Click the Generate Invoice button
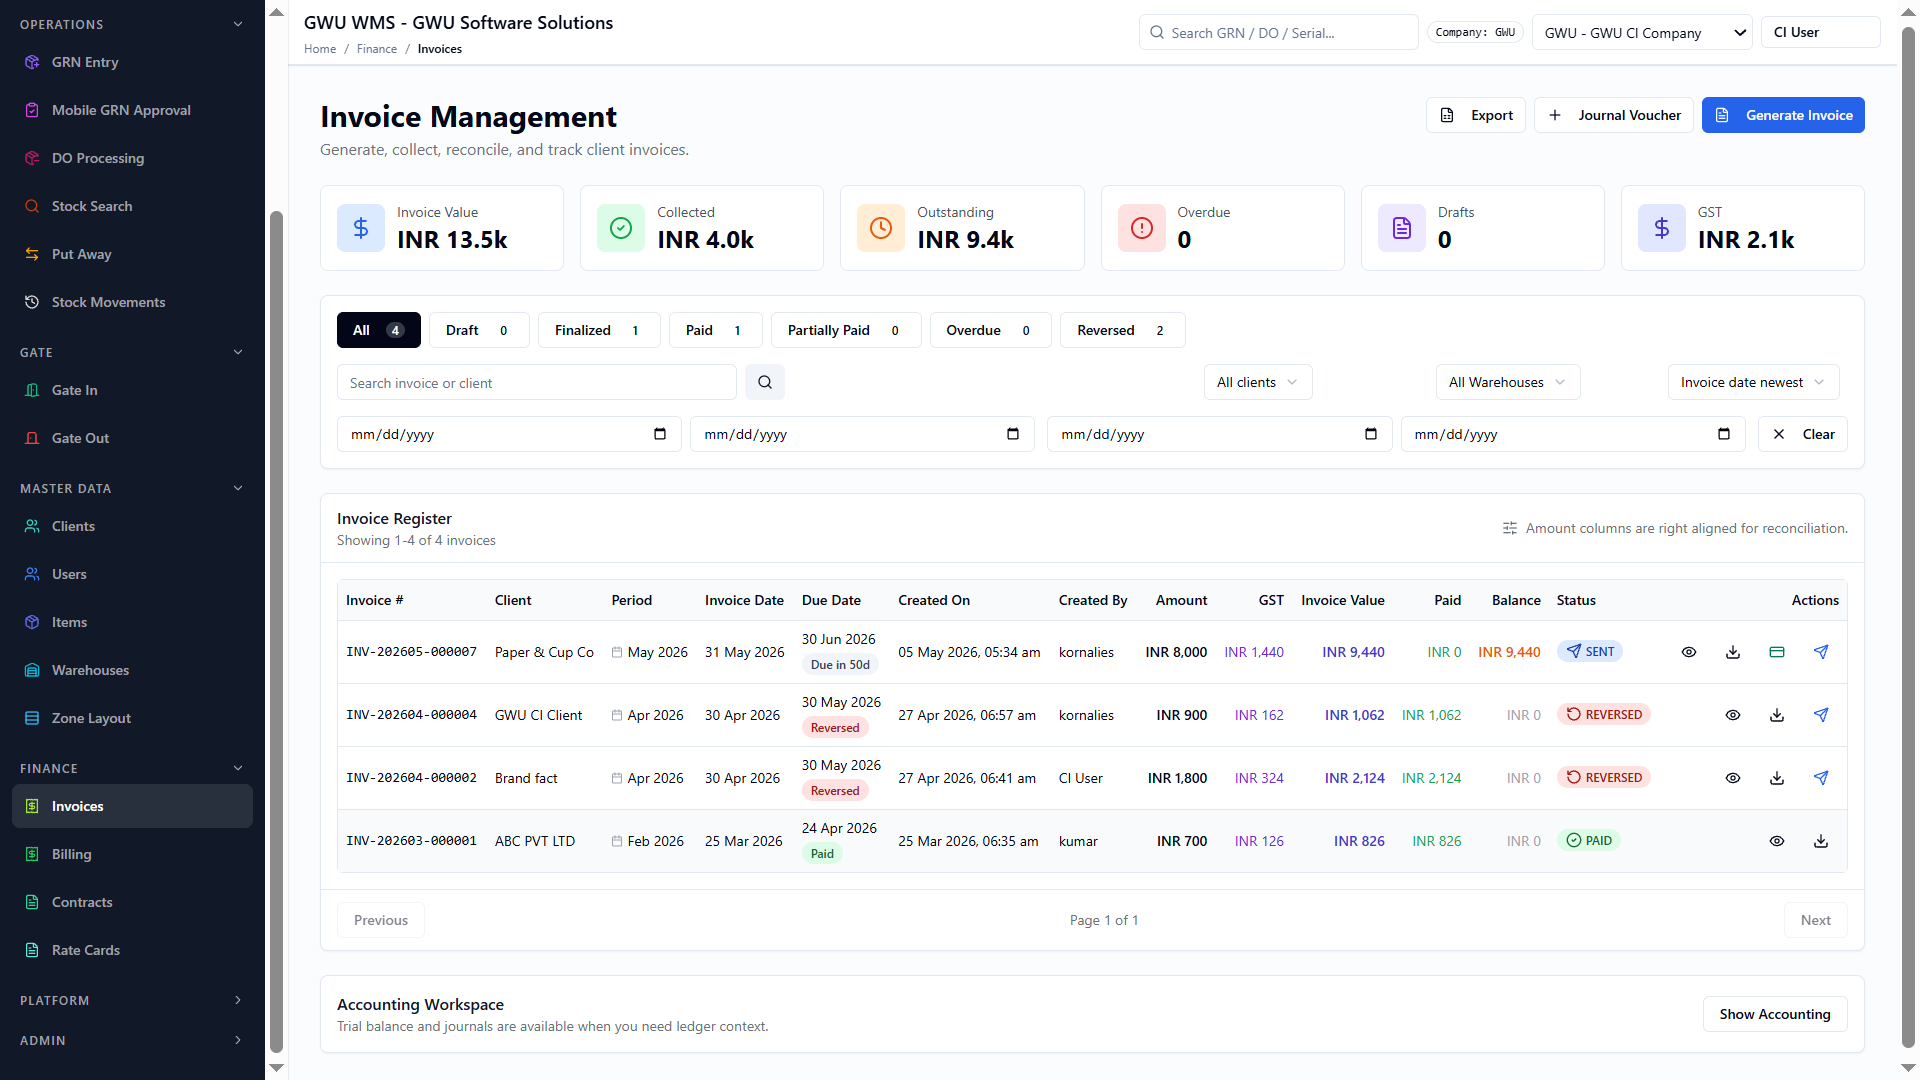 pyautogui.click(x=1783, y=115)
